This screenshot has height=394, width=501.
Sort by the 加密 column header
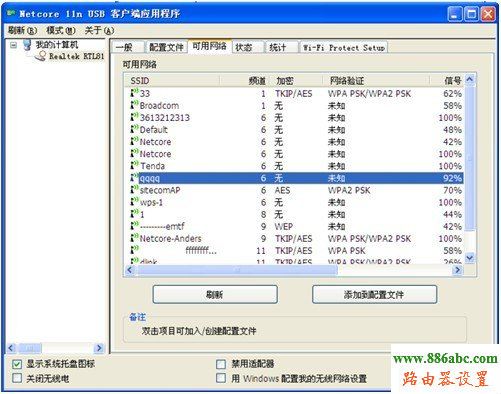(297, 80)
